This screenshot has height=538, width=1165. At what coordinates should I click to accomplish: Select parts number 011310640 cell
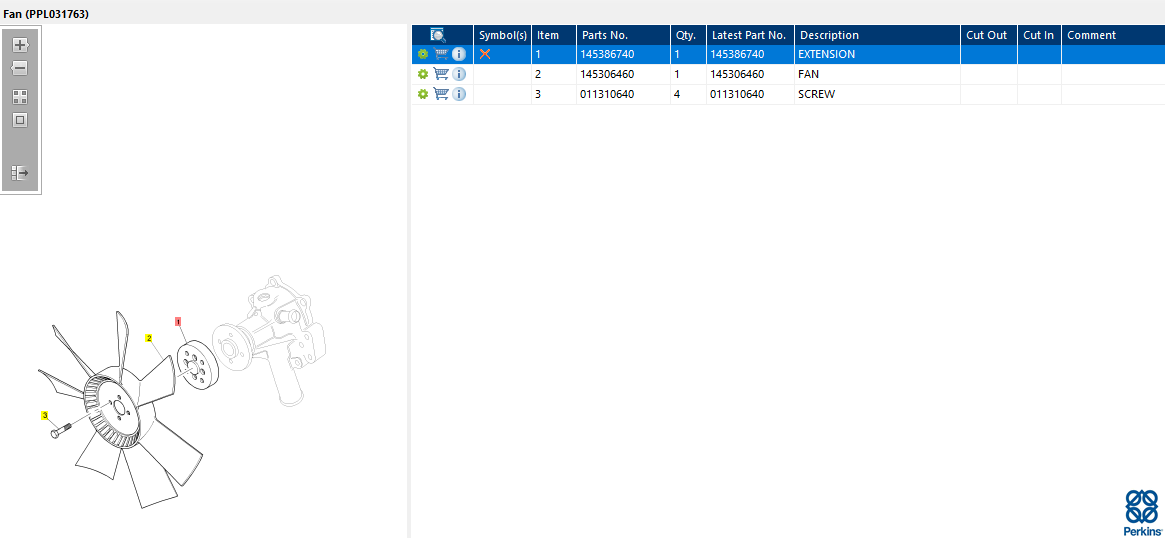623,94
